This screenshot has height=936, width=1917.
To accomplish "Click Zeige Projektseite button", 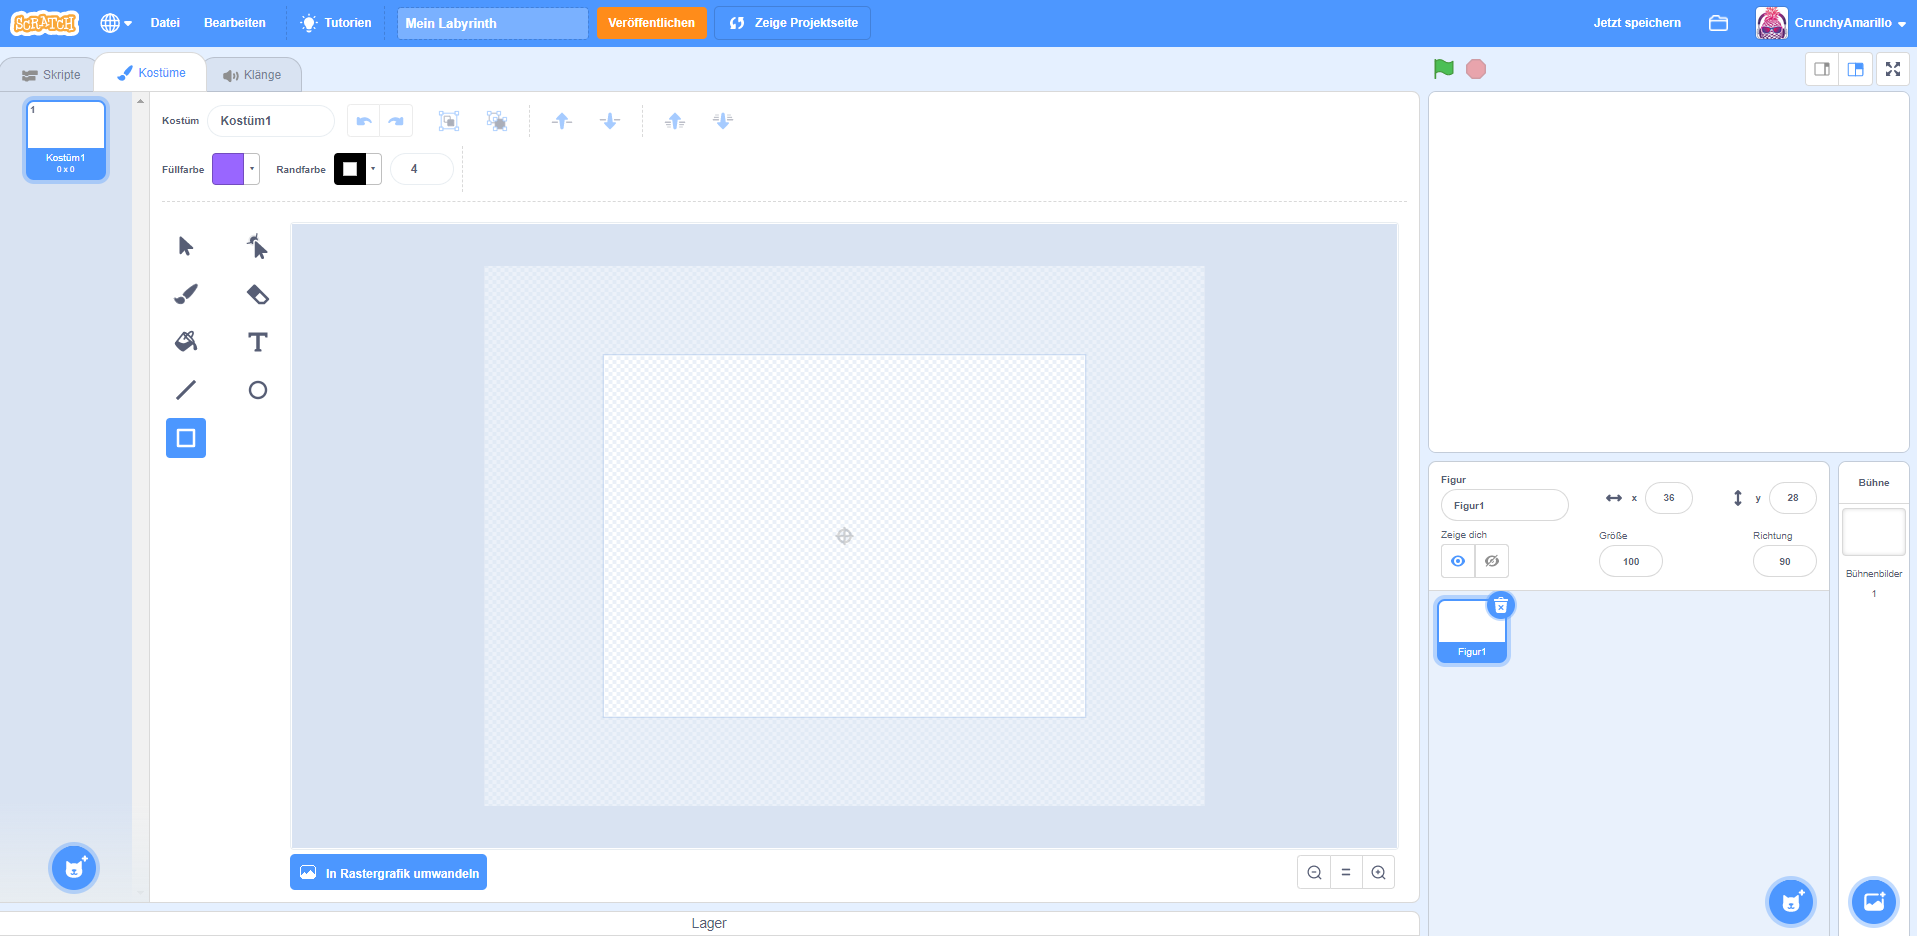I will 792,23.
